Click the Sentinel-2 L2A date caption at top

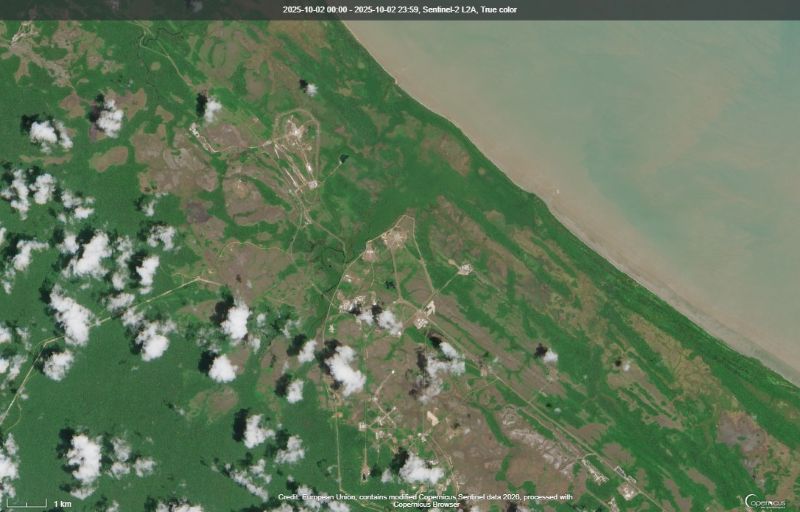pos(400,10)
